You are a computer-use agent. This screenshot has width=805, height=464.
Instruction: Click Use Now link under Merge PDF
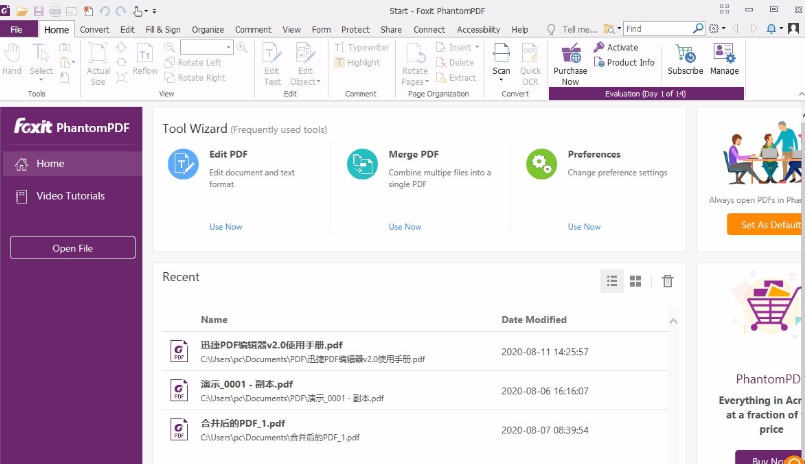(x=405, y=227)
